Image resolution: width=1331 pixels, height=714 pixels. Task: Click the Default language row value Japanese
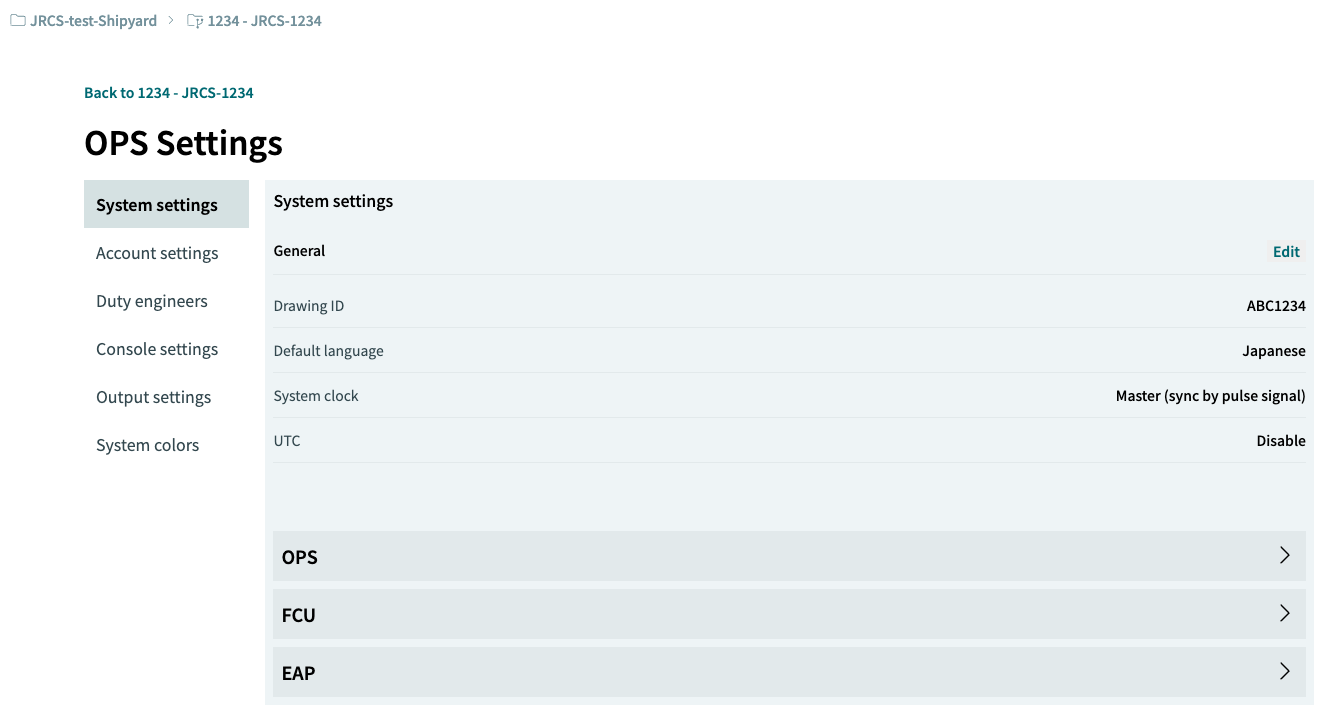1274,351
